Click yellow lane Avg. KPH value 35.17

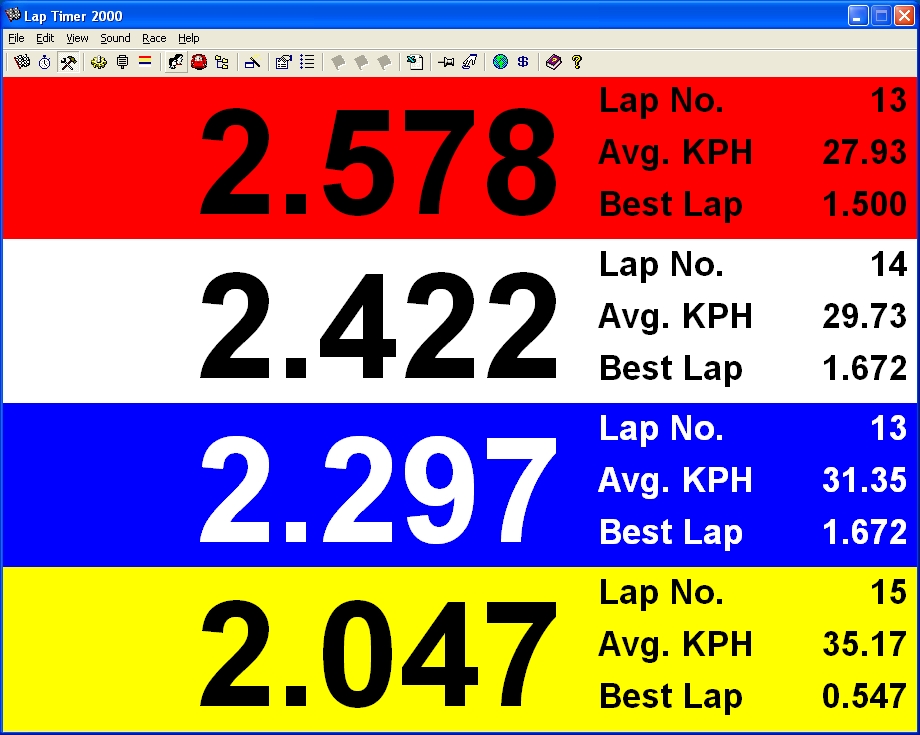tap(865, 644)
